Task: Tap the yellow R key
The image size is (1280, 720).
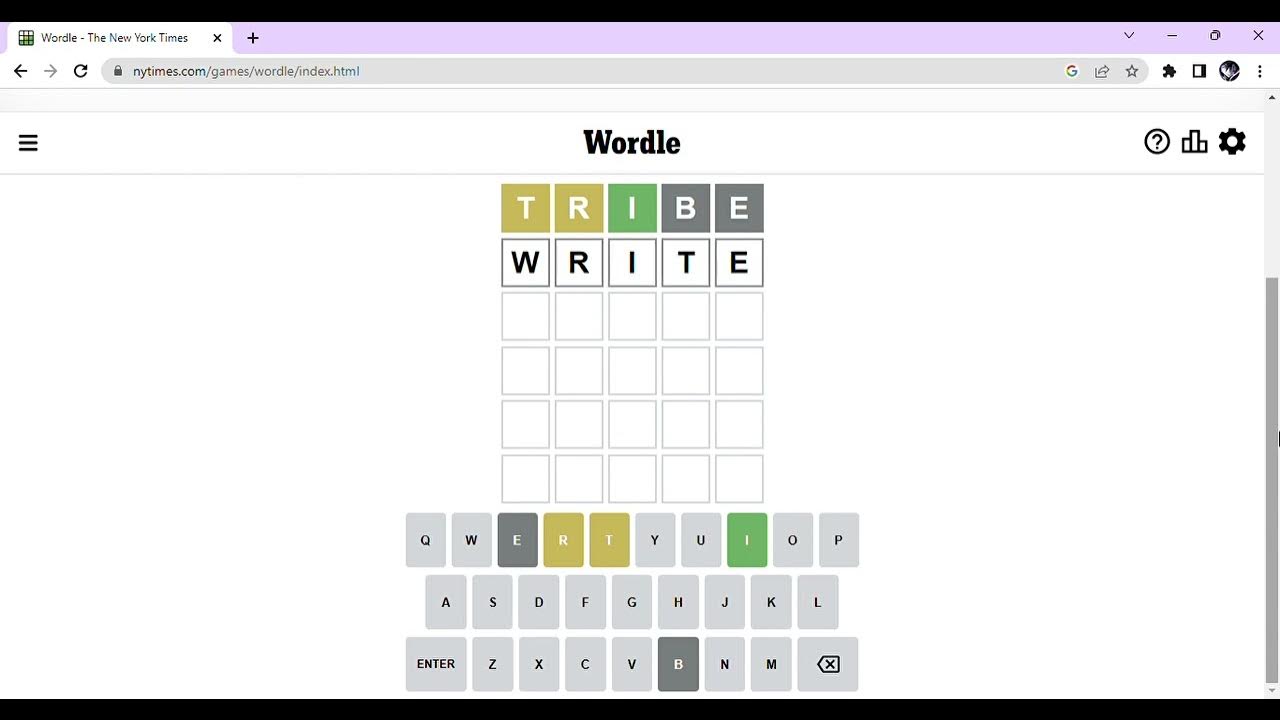Action: [563, 540]
